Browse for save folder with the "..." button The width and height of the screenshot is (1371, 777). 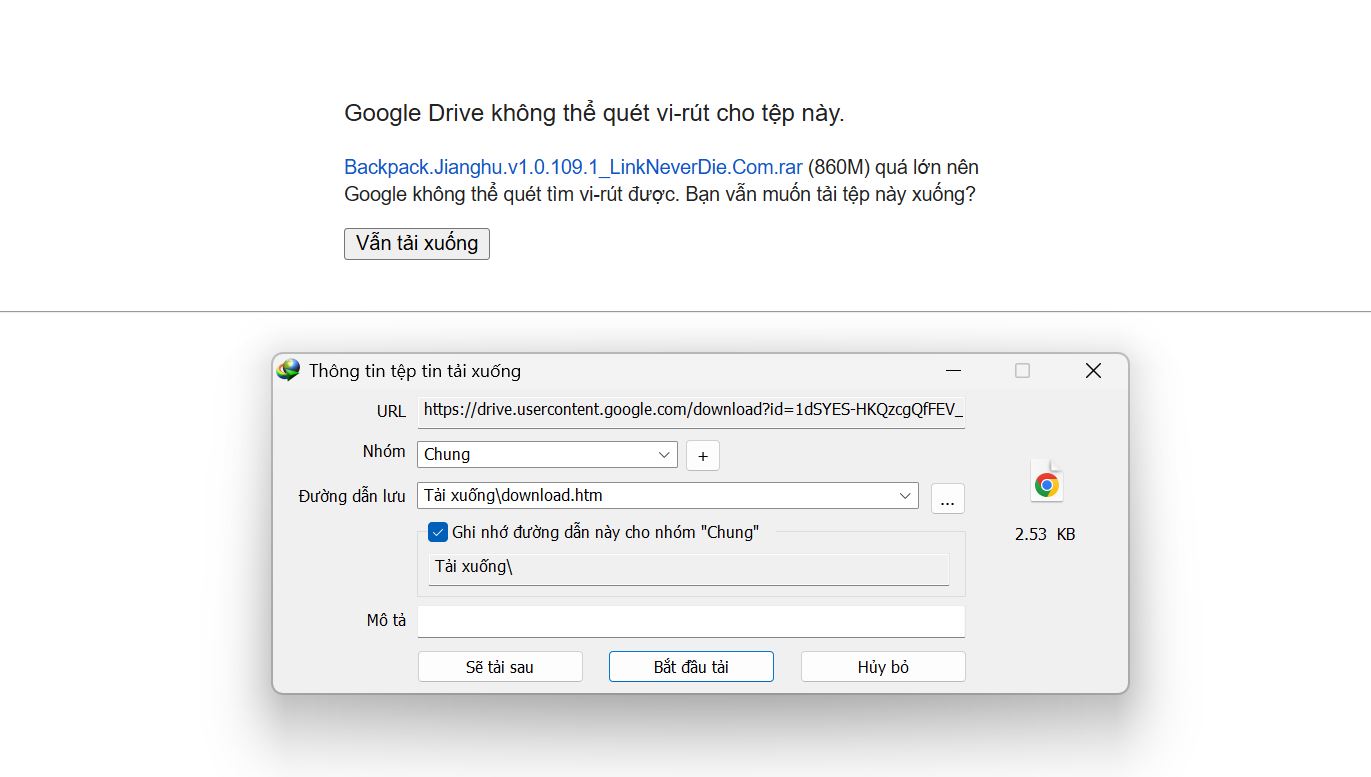coord(948,497)
